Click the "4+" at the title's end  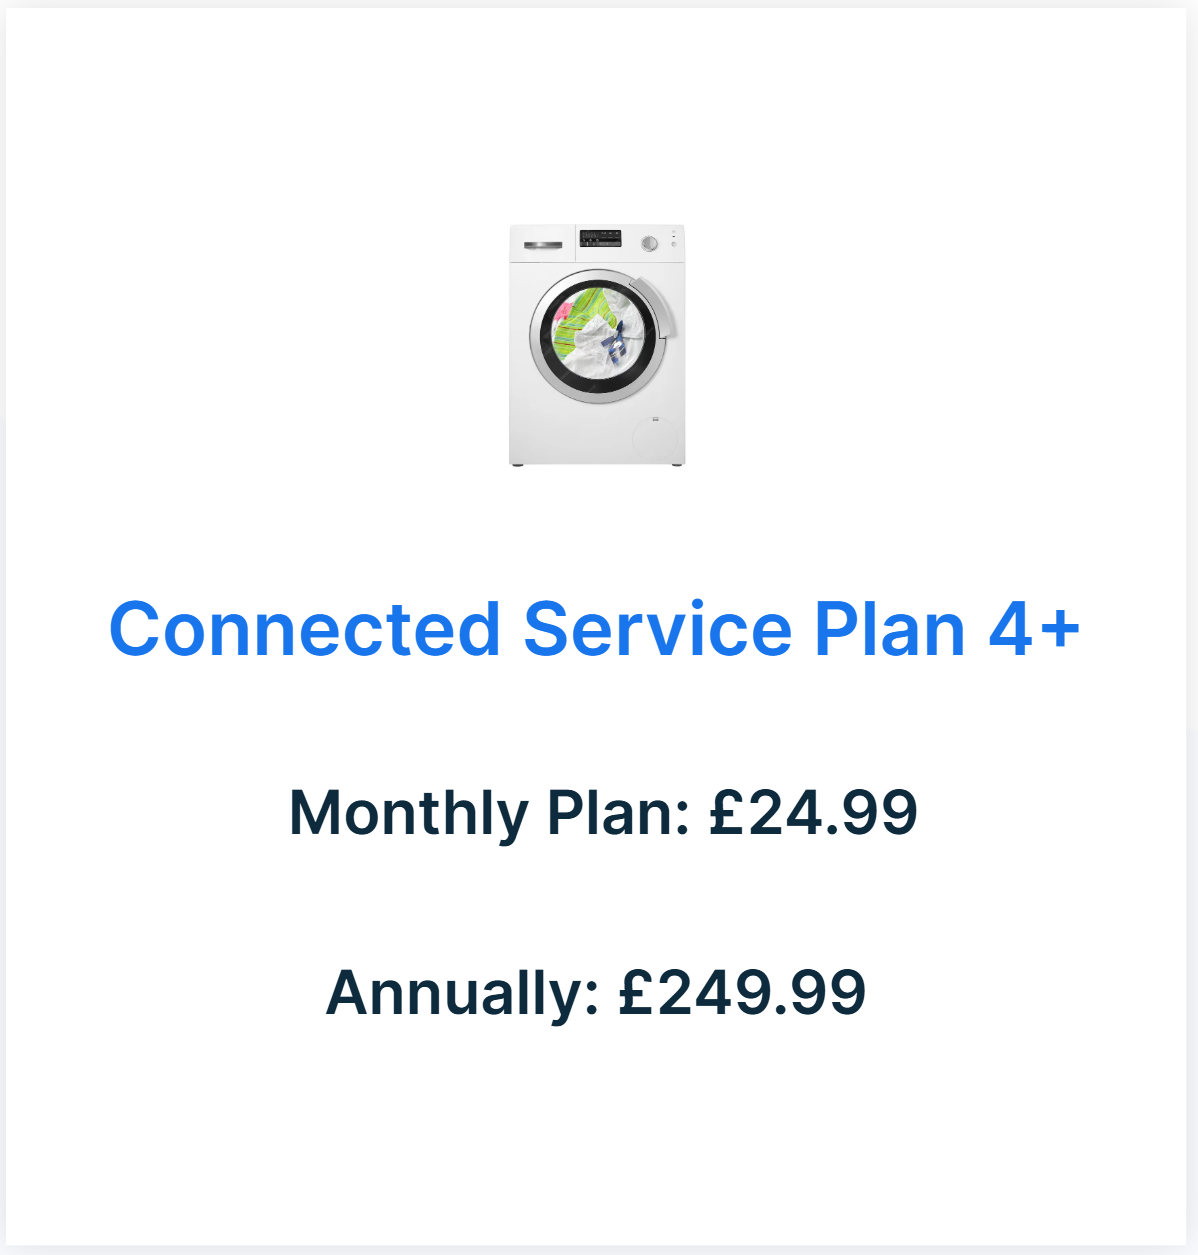point(1034,630)
